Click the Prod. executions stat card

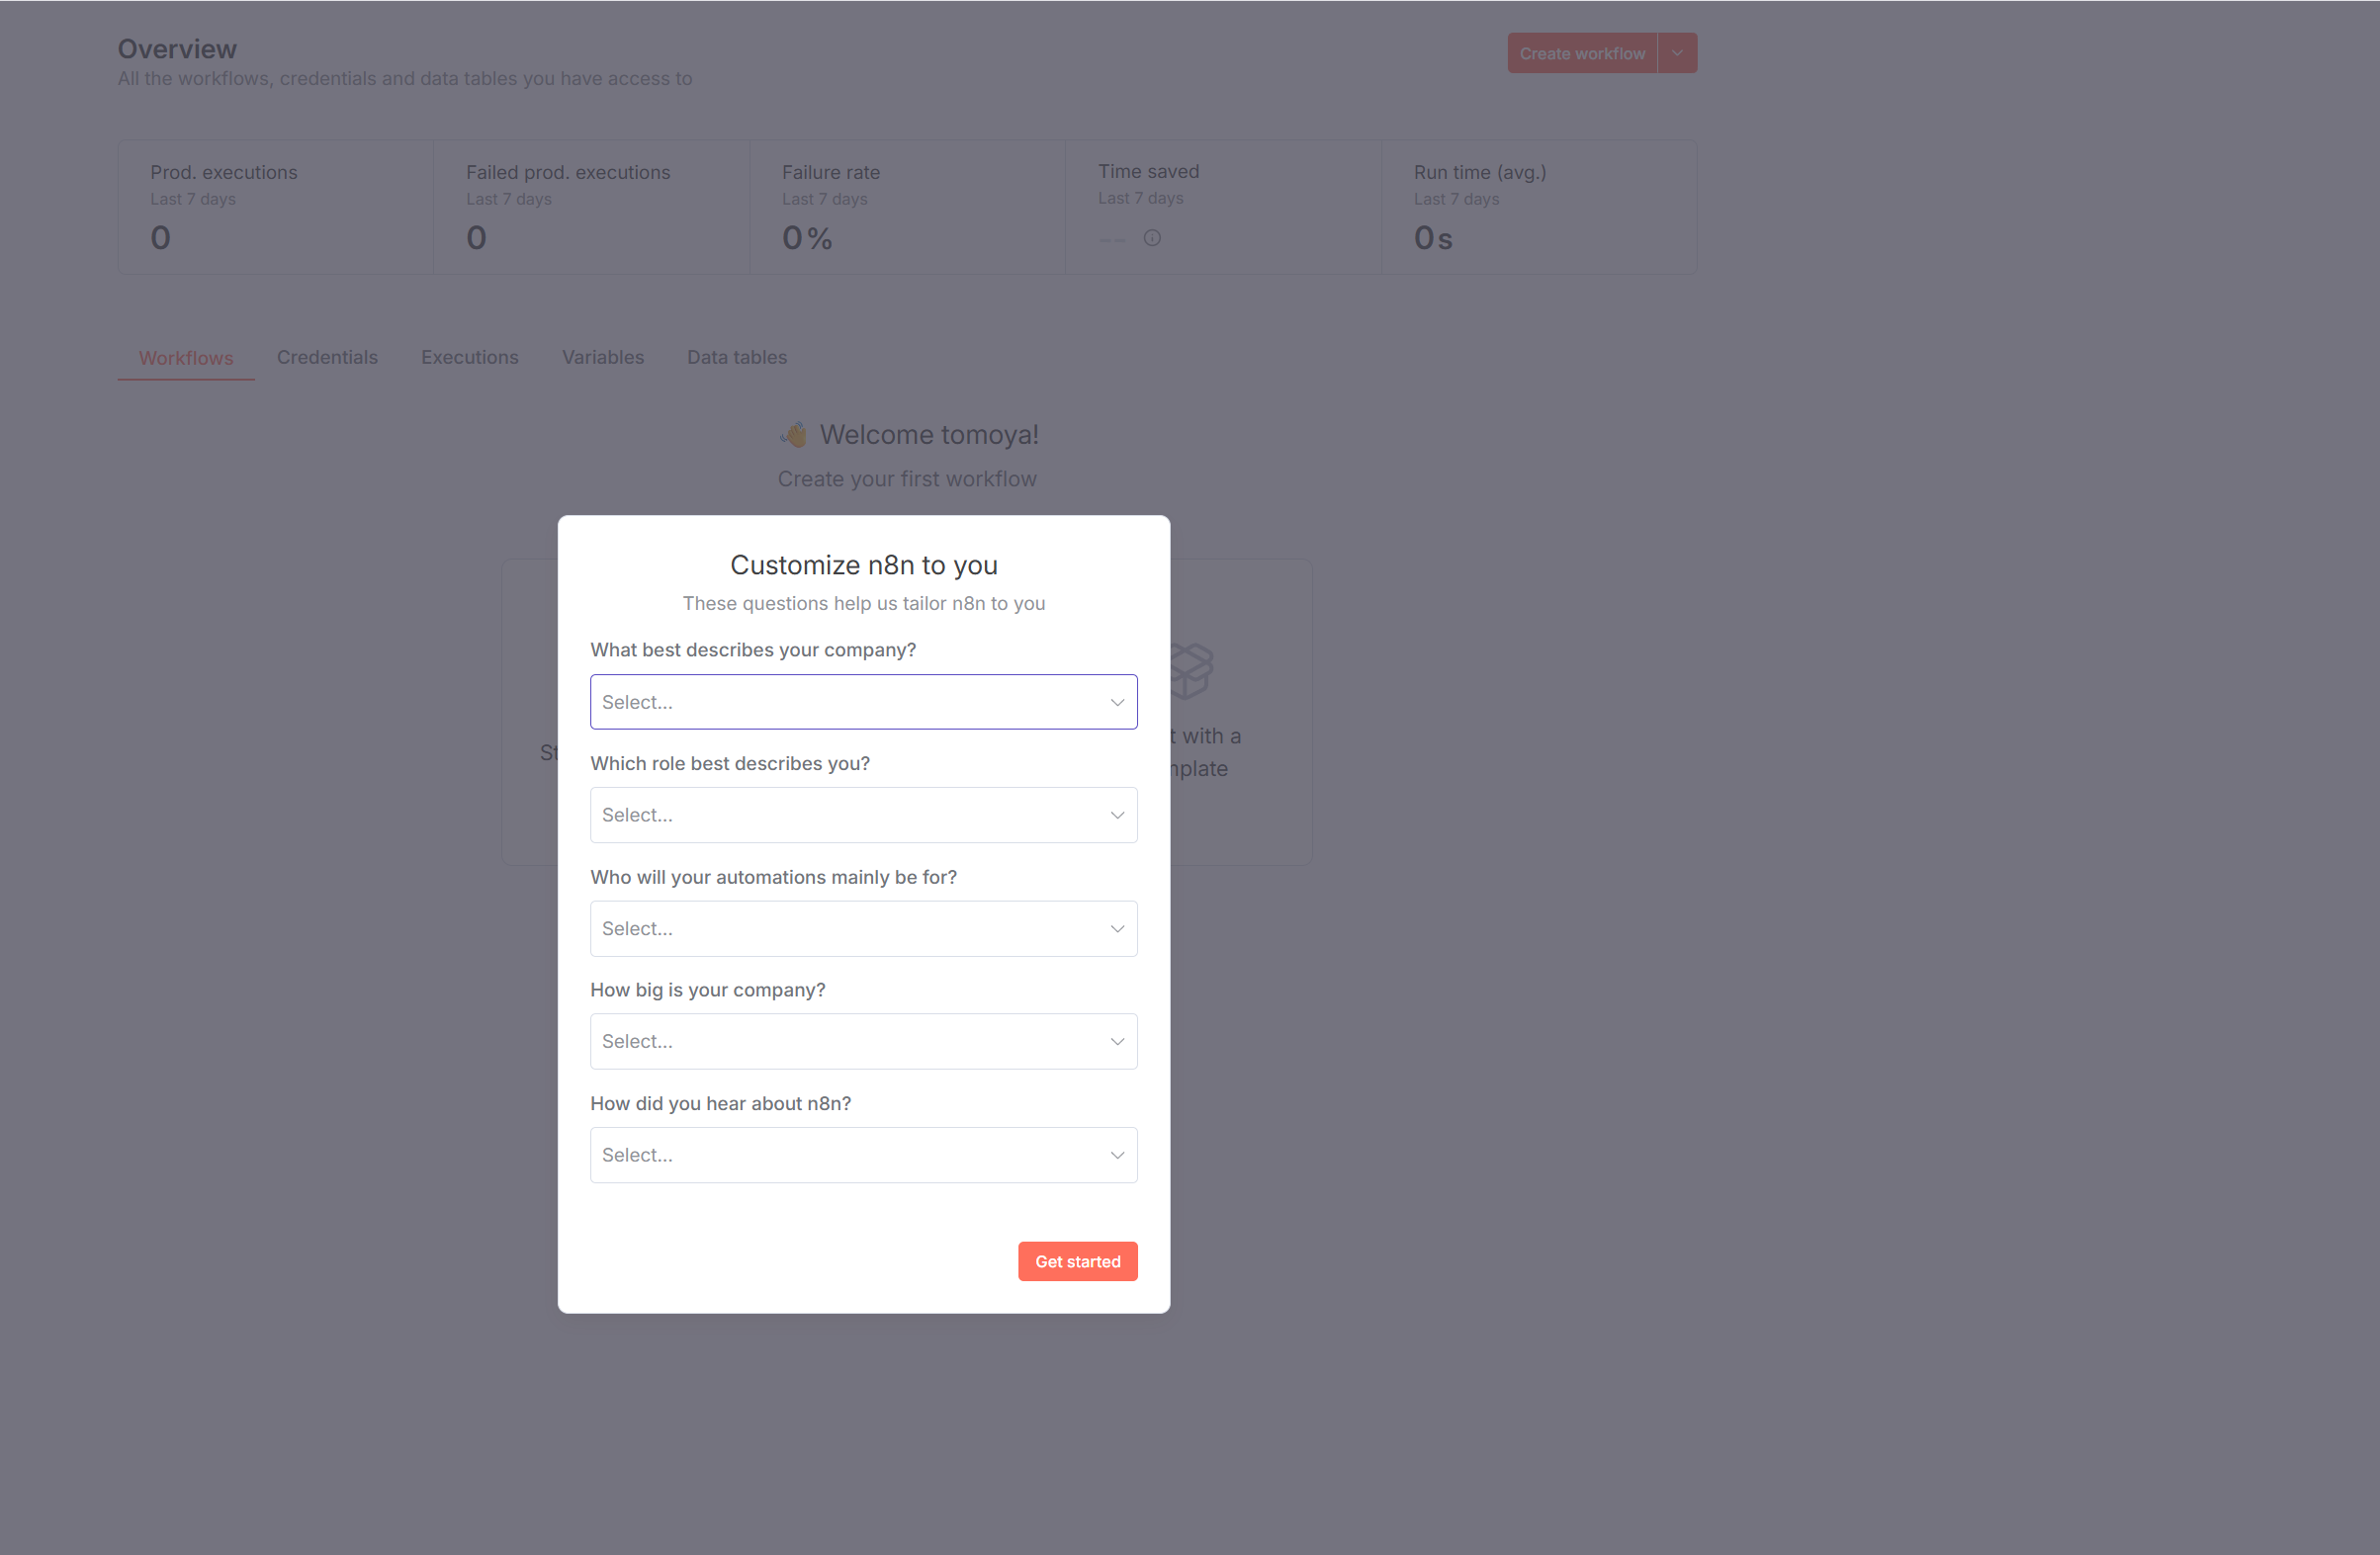point(275,207)
